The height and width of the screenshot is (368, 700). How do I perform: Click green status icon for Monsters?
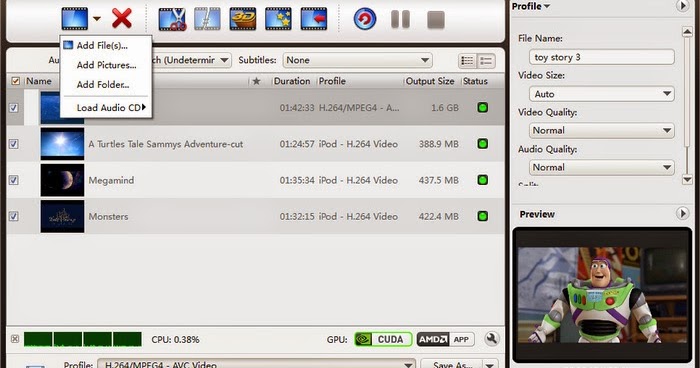[x=483, y=216]
